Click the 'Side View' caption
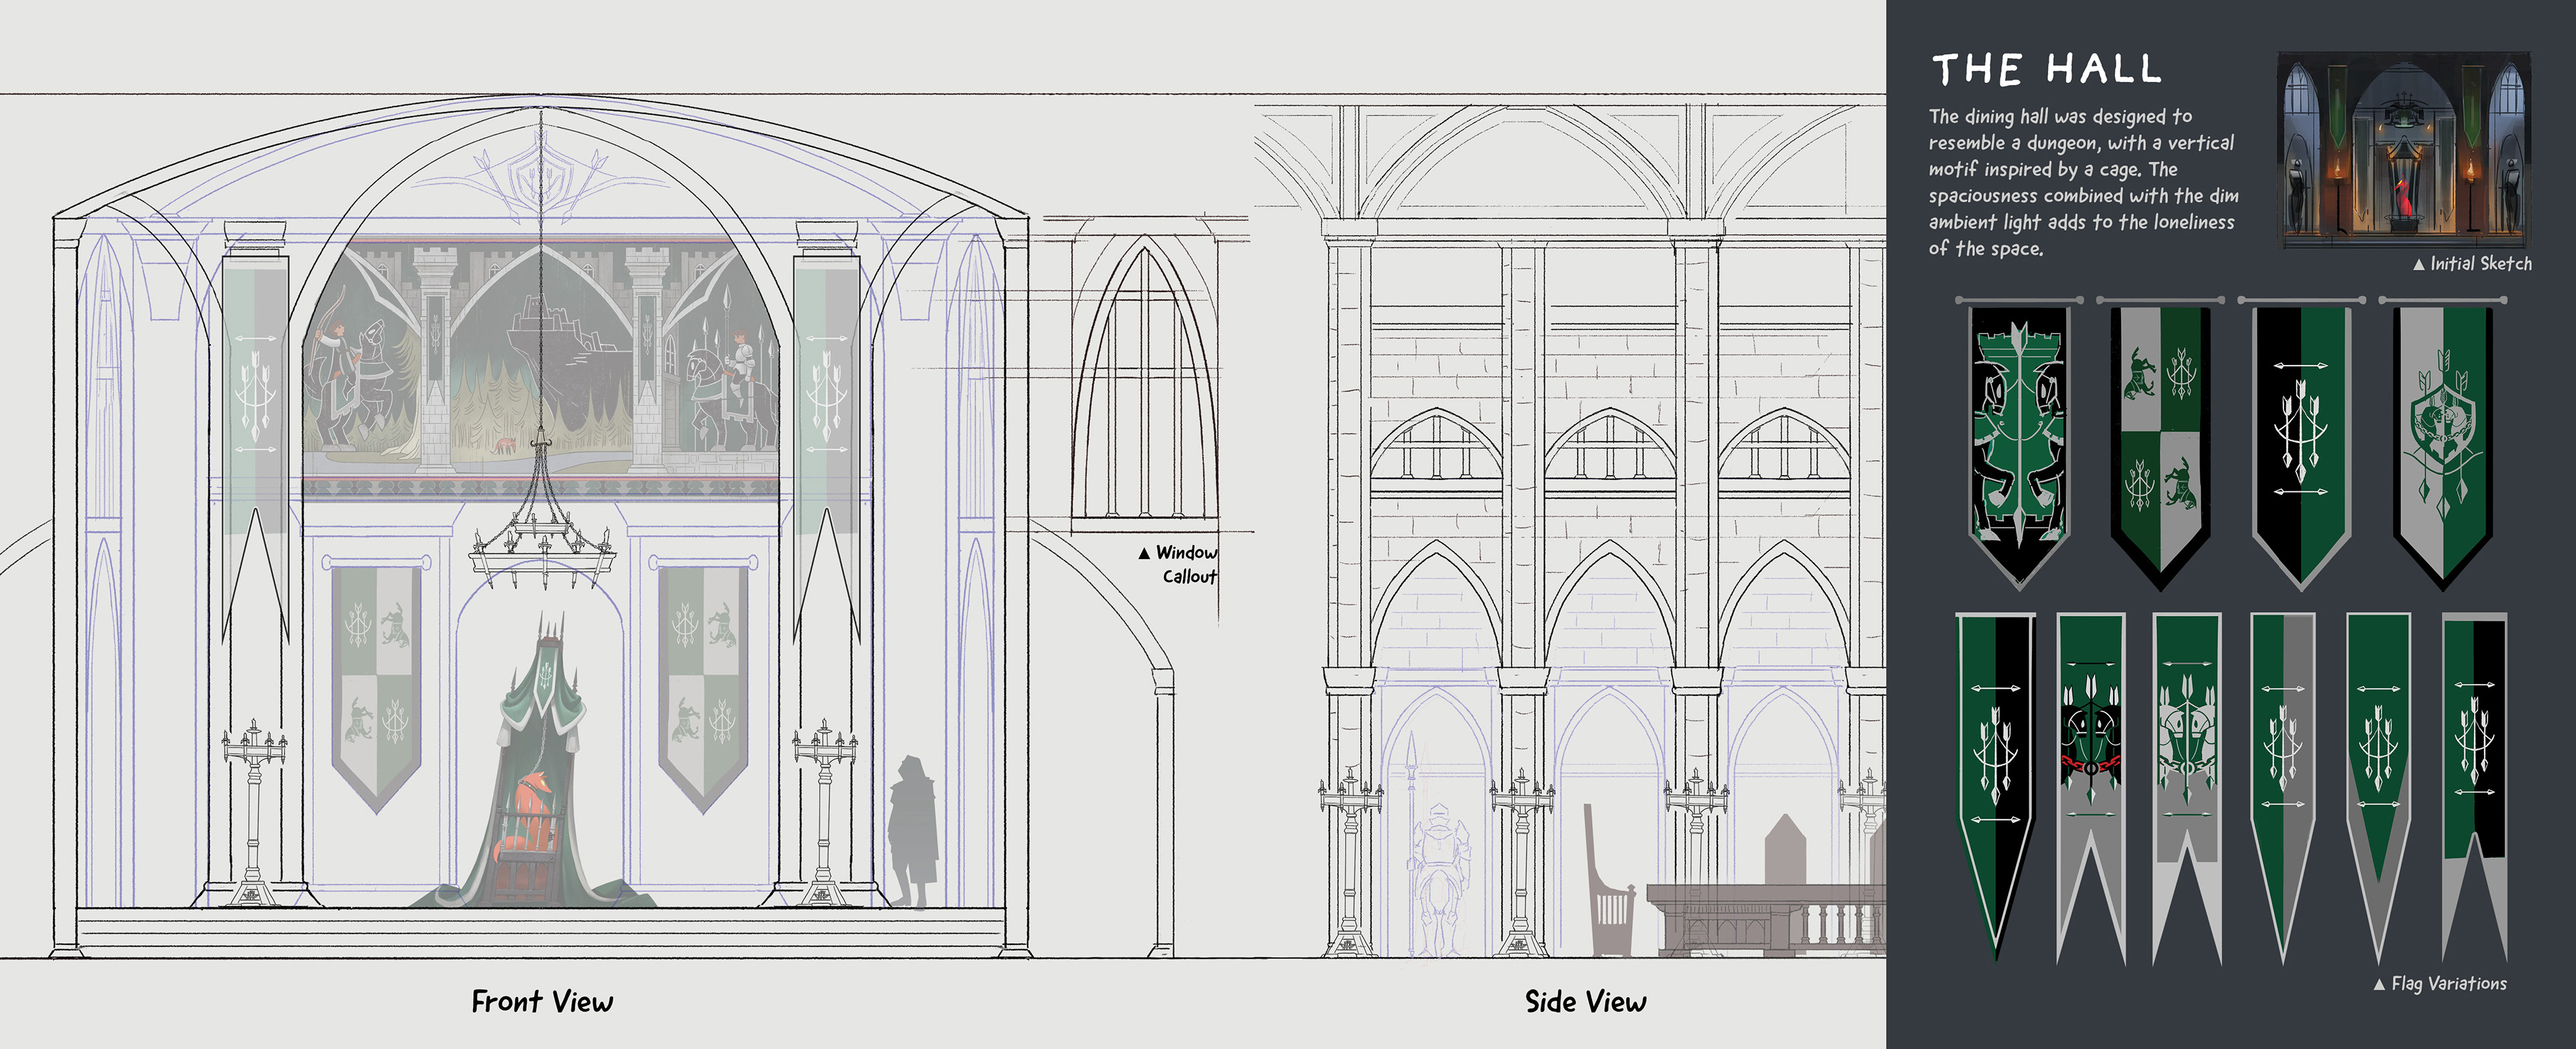This screenshot has height=1049, width=2576. [1585, 1001]
